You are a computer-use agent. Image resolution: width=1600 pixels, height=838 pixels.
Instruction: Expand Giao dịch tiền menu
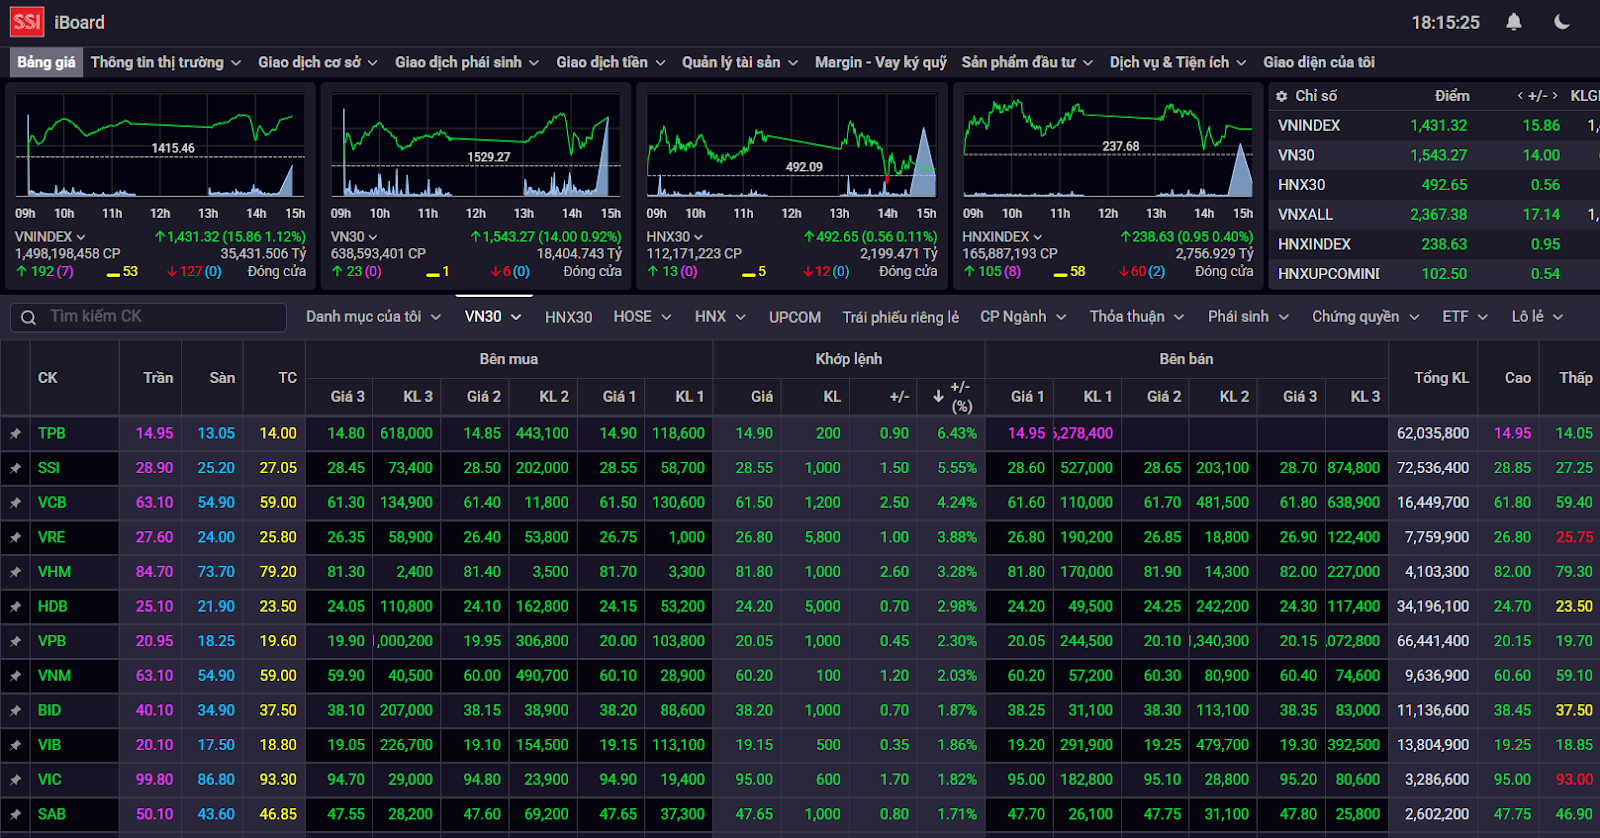tap(611, 62)
